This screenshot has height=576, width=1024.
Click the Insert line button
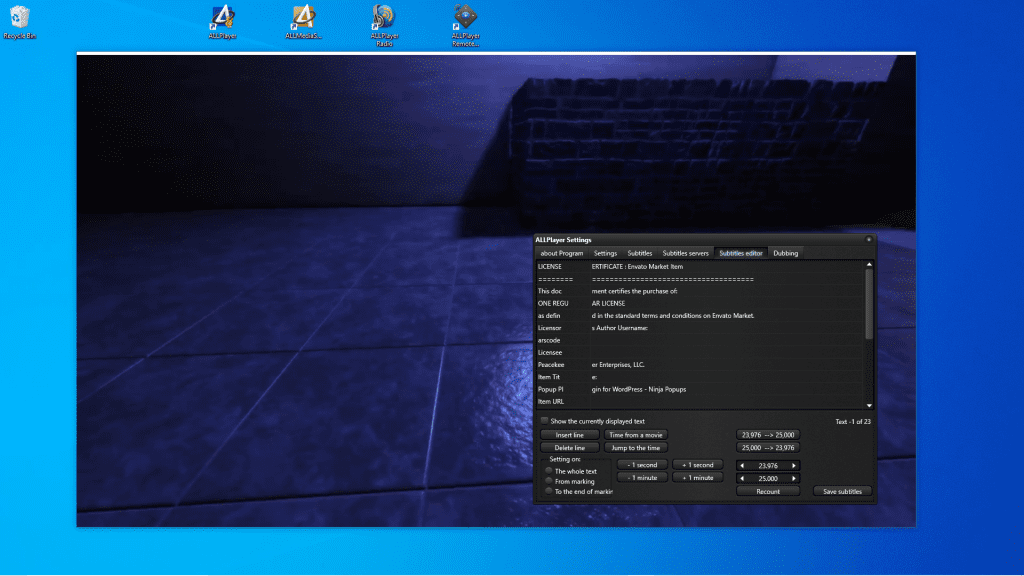point(569,435)
